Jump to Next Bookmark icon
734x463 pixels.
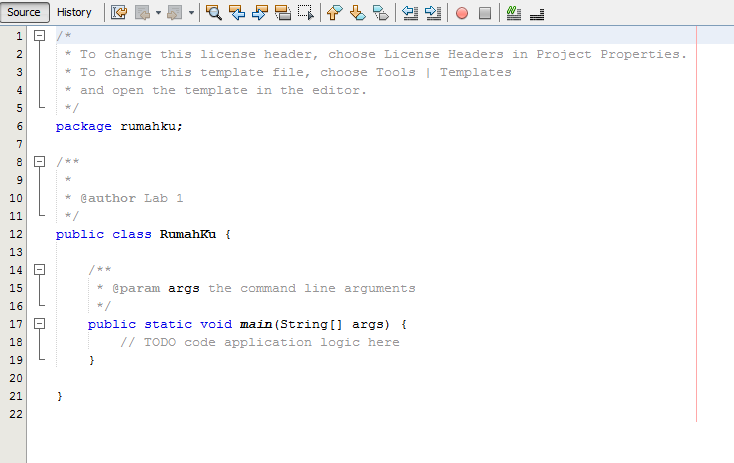coord(358,13)
